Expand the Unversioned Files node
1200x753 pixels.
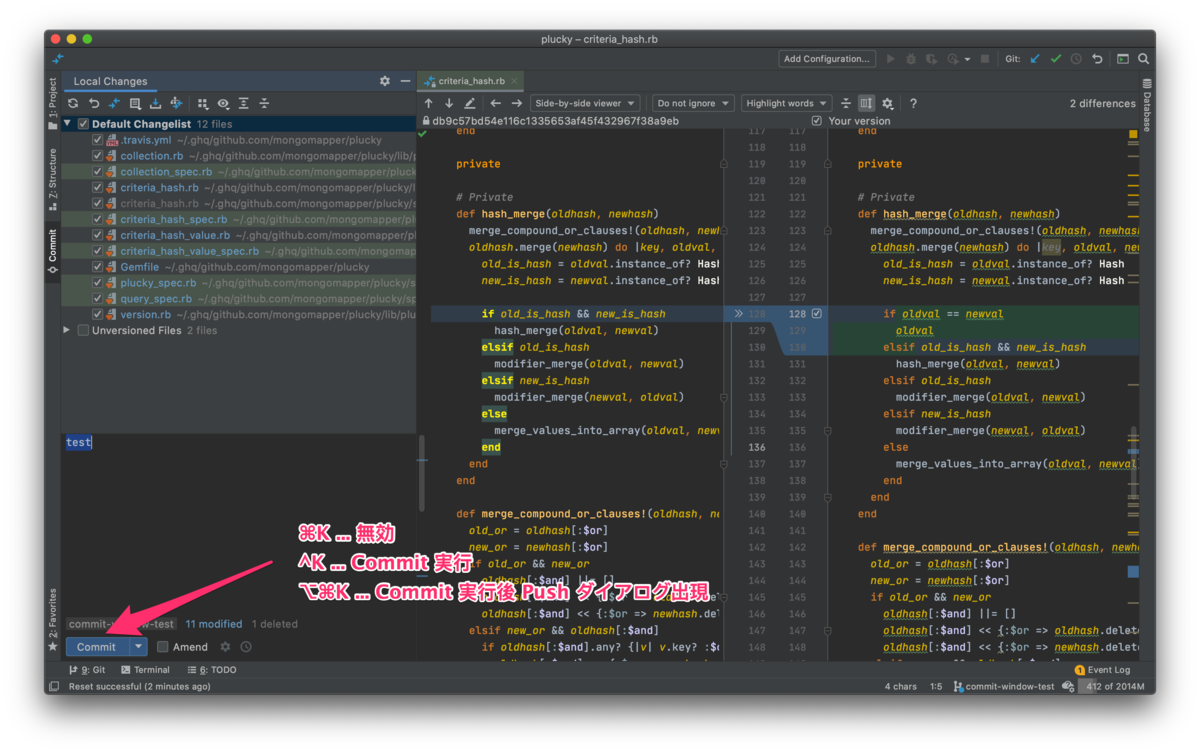click(68, 330)
